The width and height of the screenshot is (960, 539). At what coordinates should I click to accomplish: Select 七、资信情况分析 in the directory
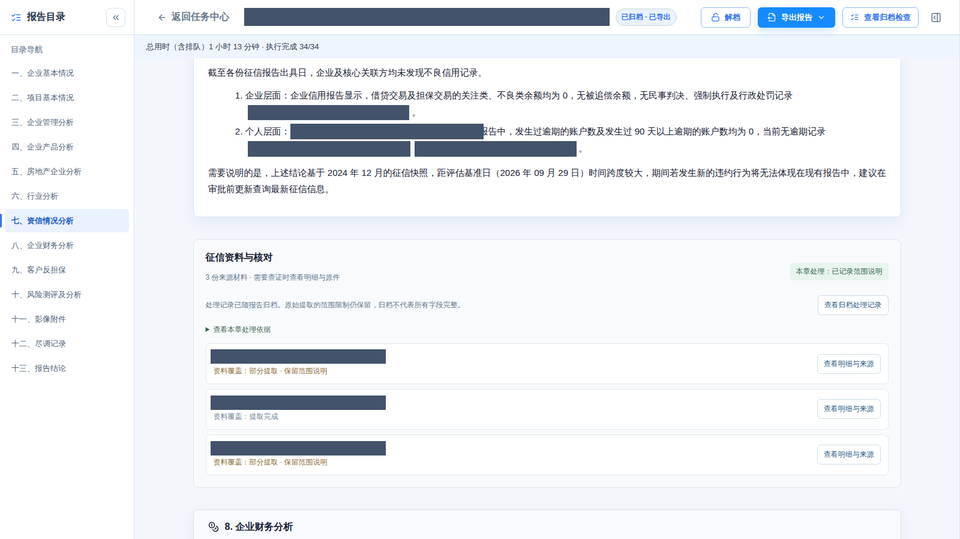[x=67, y=220]
